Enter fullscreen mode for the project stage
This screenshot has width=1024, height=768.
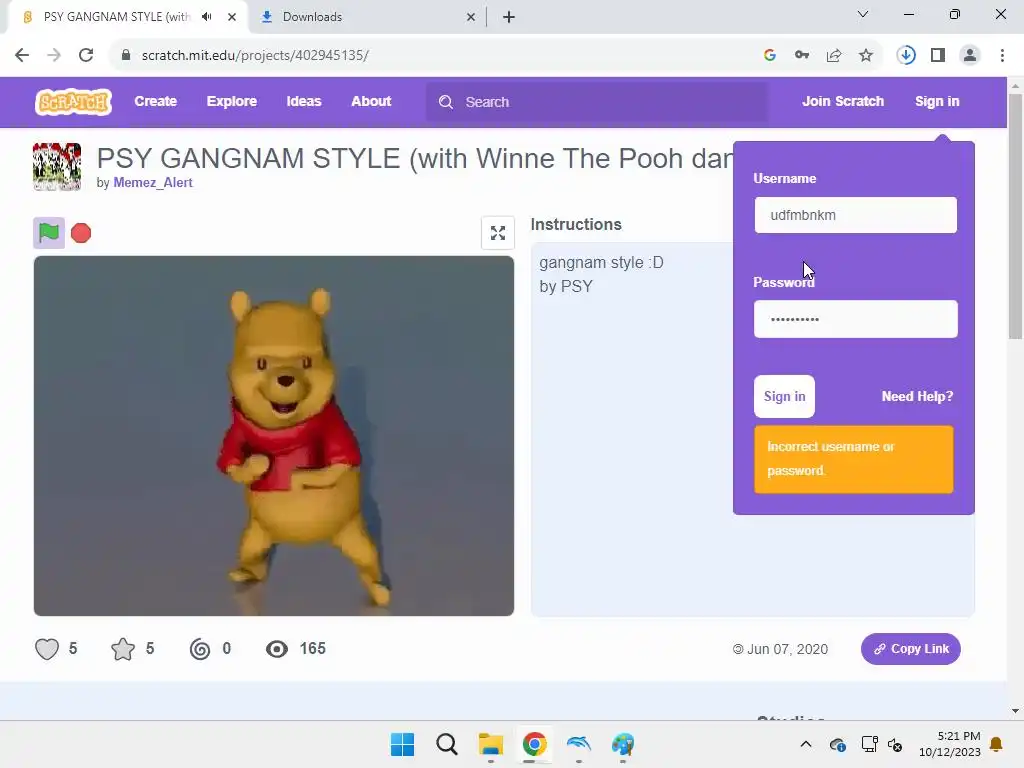(498, 233)
